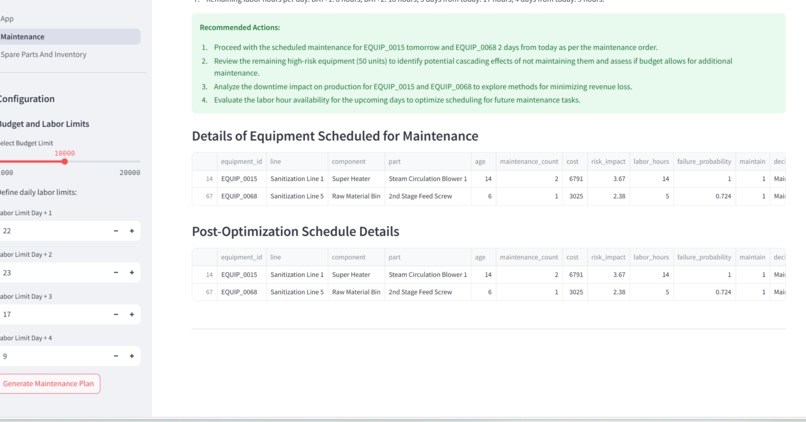Select cost 6791 cell in first table

coord(575,179)
